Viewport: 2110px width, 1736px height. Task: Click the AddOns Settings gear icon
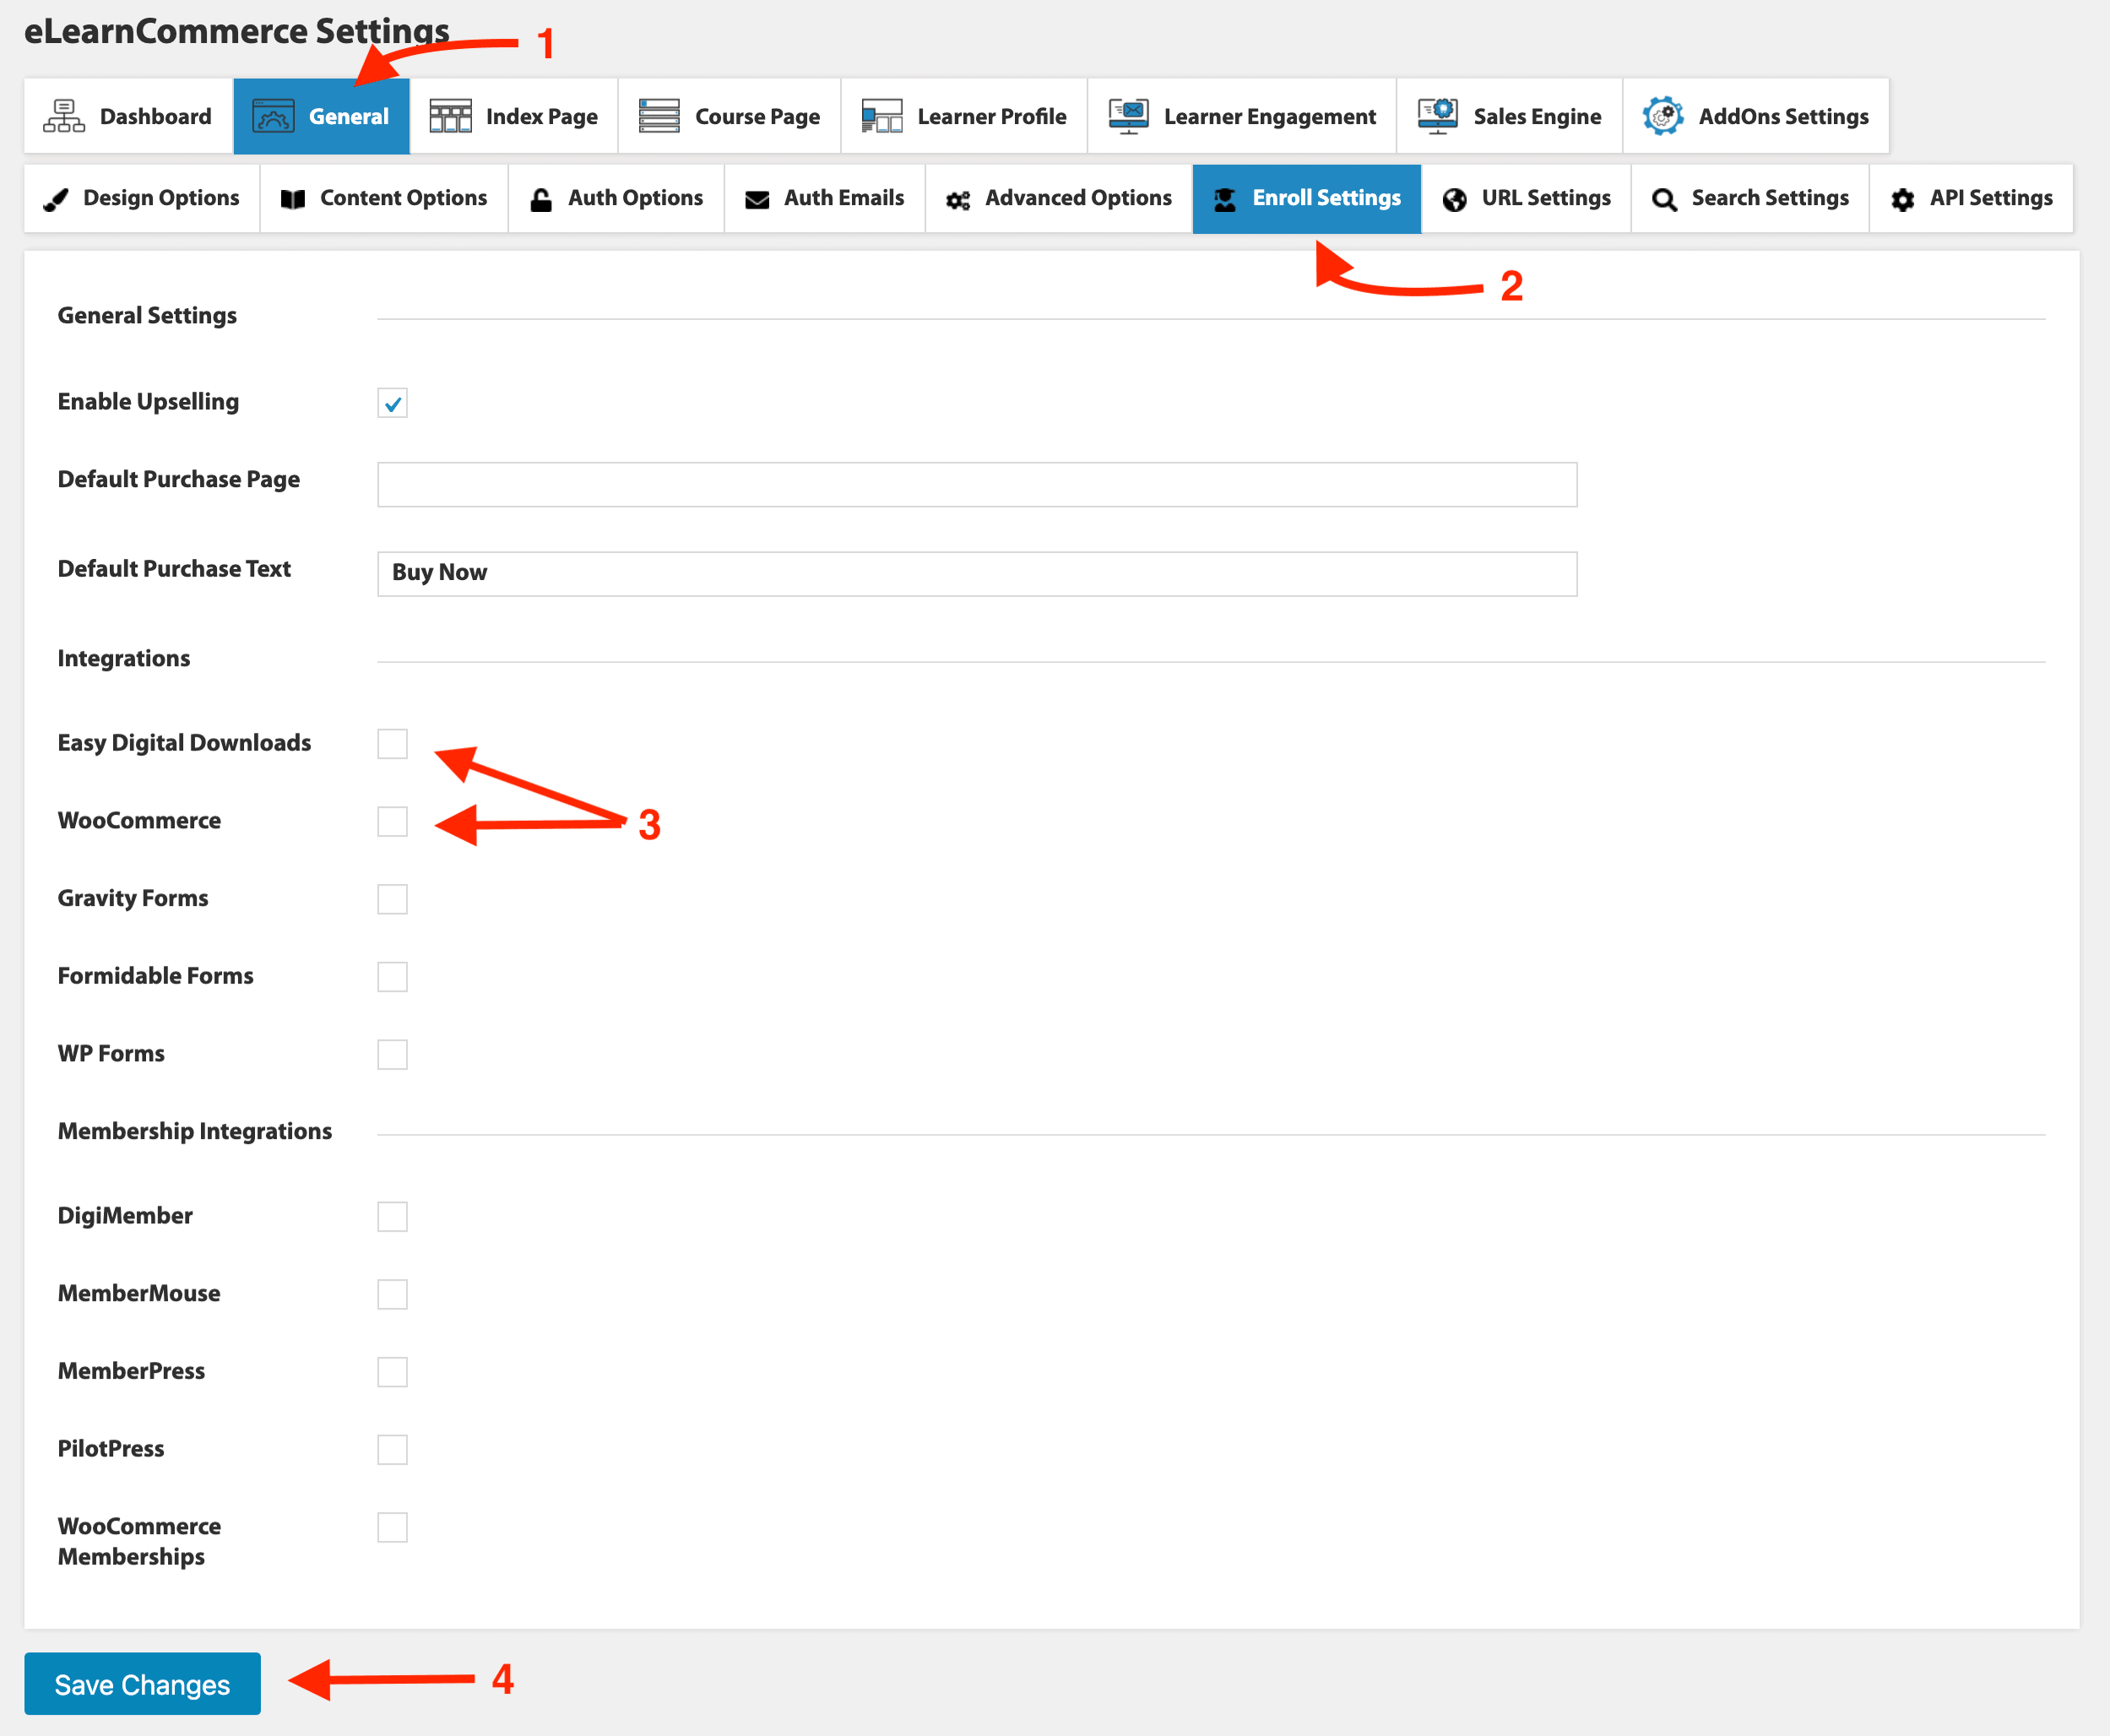click(x=1662, y=116)
